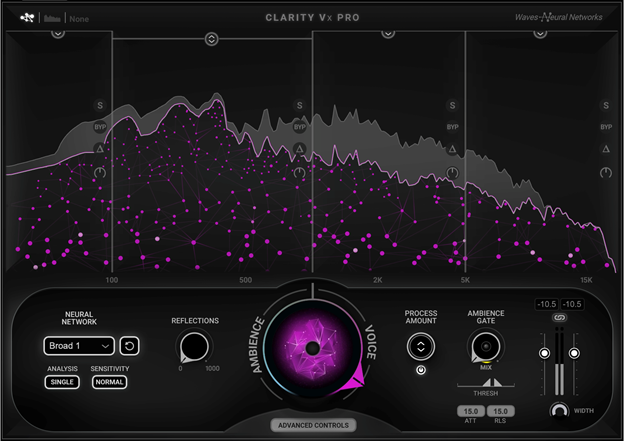Open the preset name field showing None
Screen dimensions: 624x441
pos(79,19)
